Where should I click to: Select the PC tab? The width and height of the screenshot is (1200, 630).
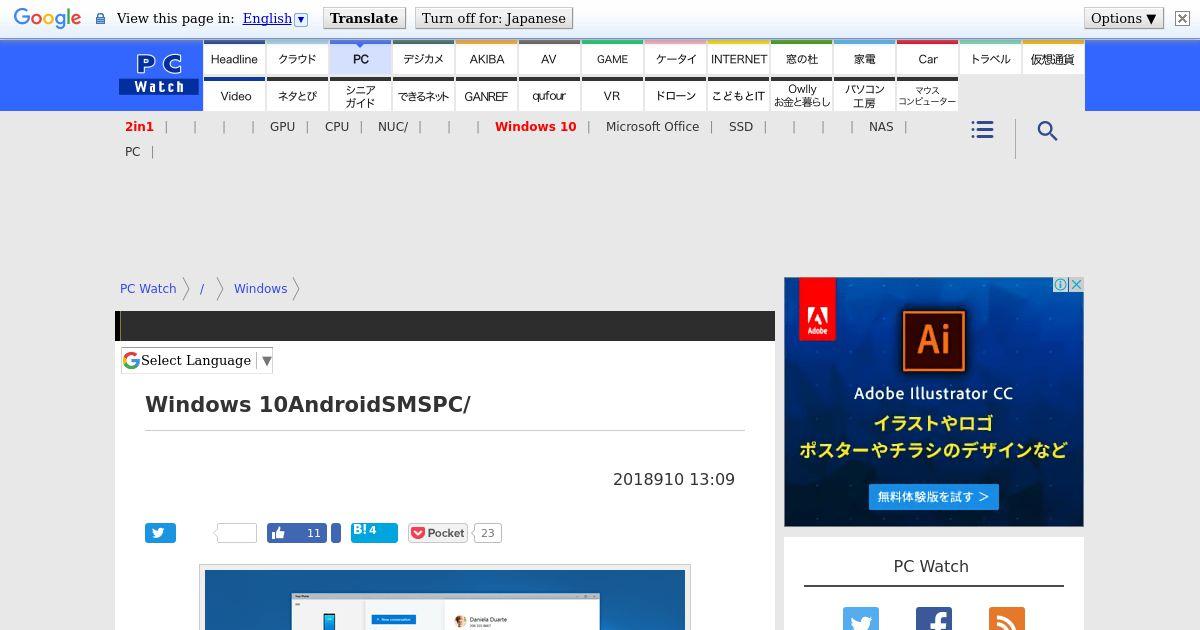pos(361,59)
